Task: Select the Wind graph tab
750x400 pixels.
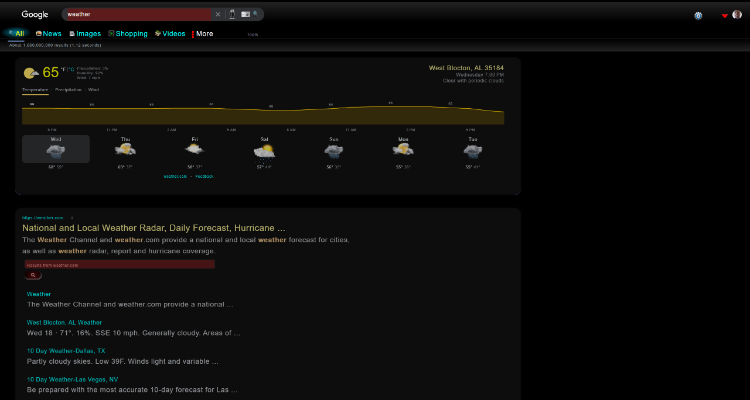Action: pos(93,90)
